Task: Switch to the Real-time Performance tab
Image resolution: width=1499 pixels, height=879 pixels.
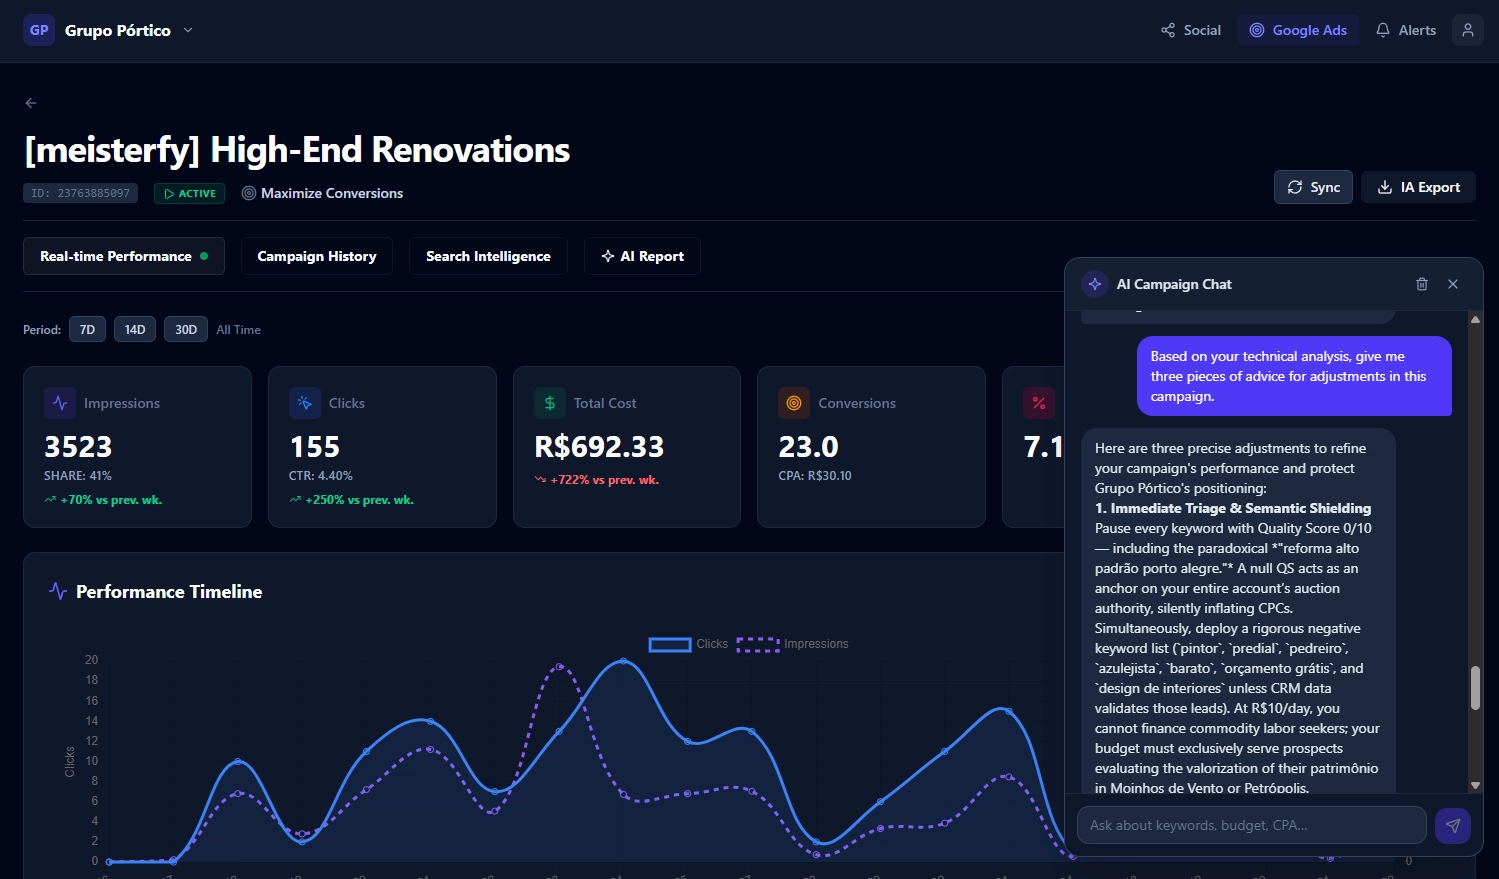Action: pos(124,256)
